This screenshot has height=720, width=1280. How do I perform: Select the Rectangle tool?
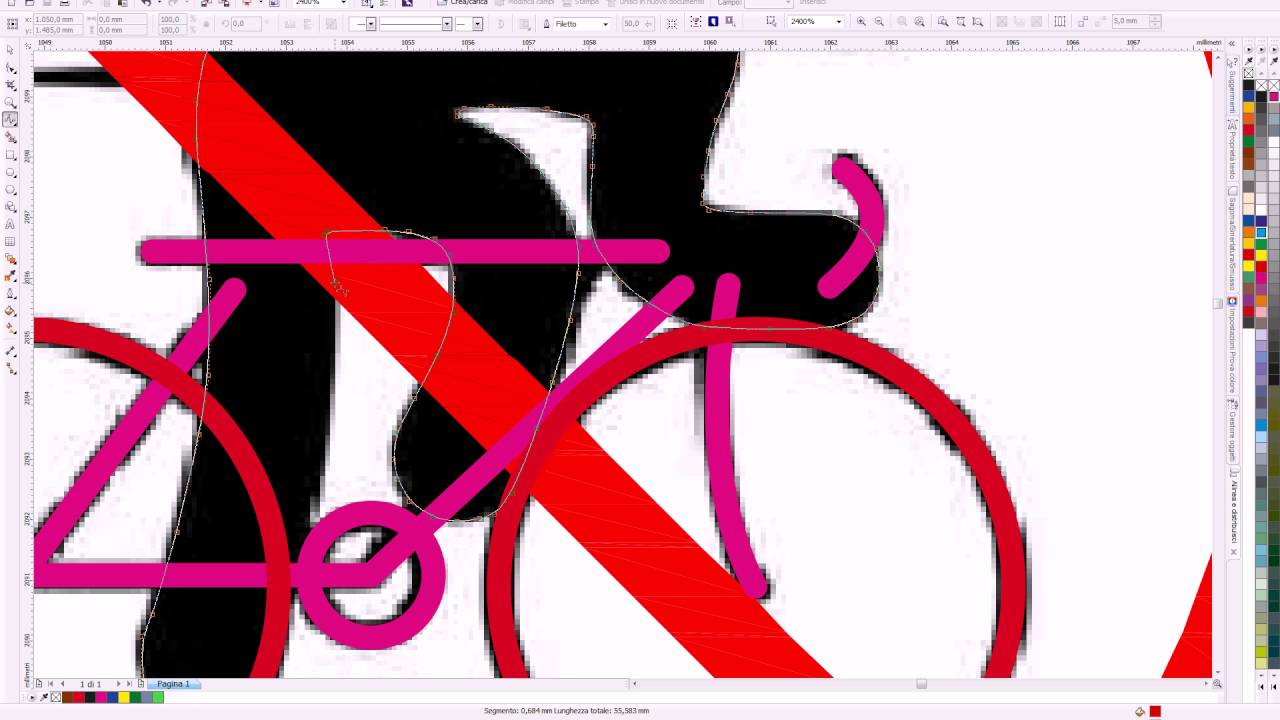10,155
